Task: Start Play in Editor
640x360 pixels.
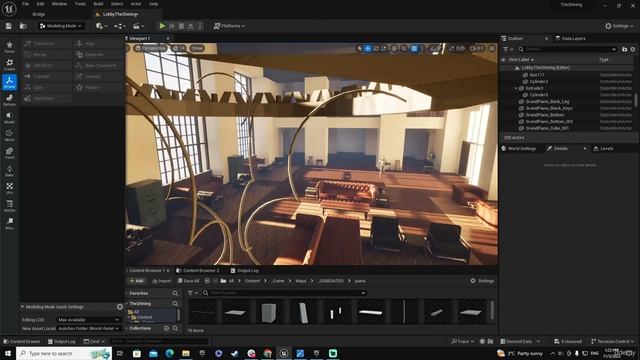Action: point(162,26)
